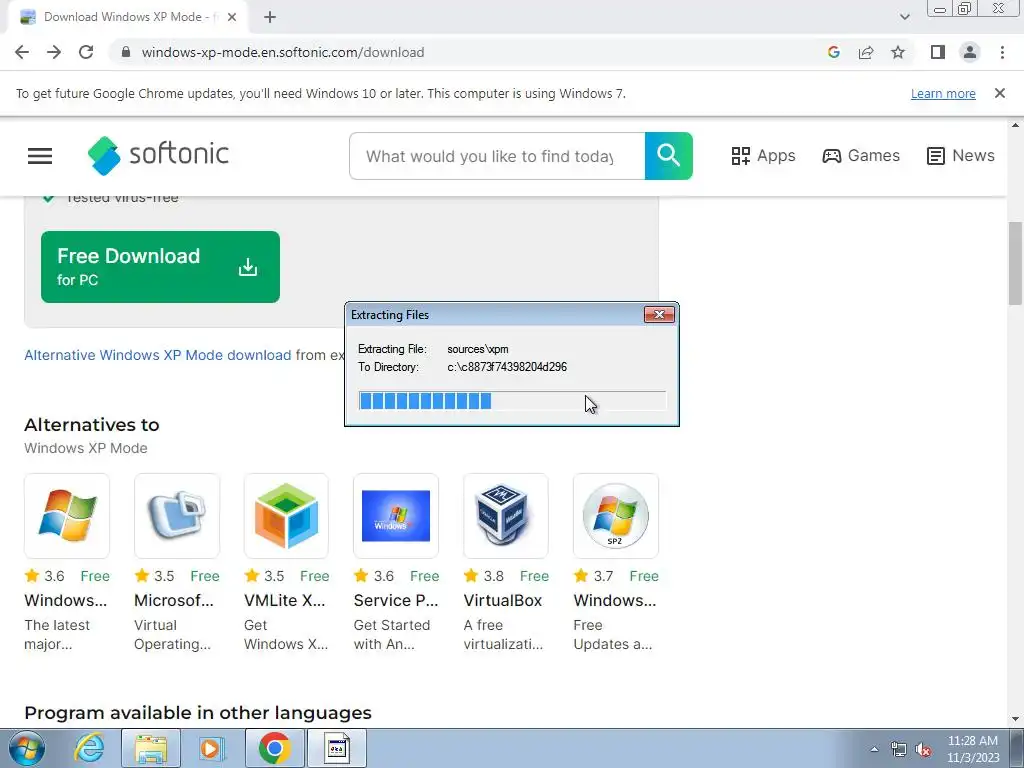The image size is (1024, 768).
Task: Select the 'sources\xpm' extracting file text
Action: click(x=477, y=349)
